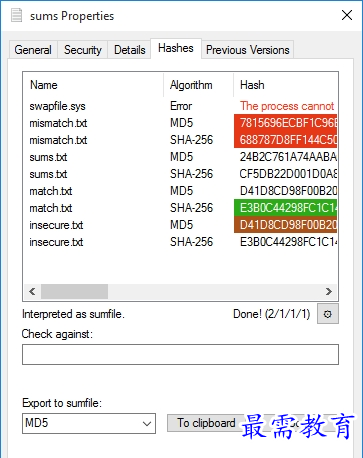Click the sums file icon in title bar
The height and width of the screenshot is (458, 363).
(x=16, y=15)
